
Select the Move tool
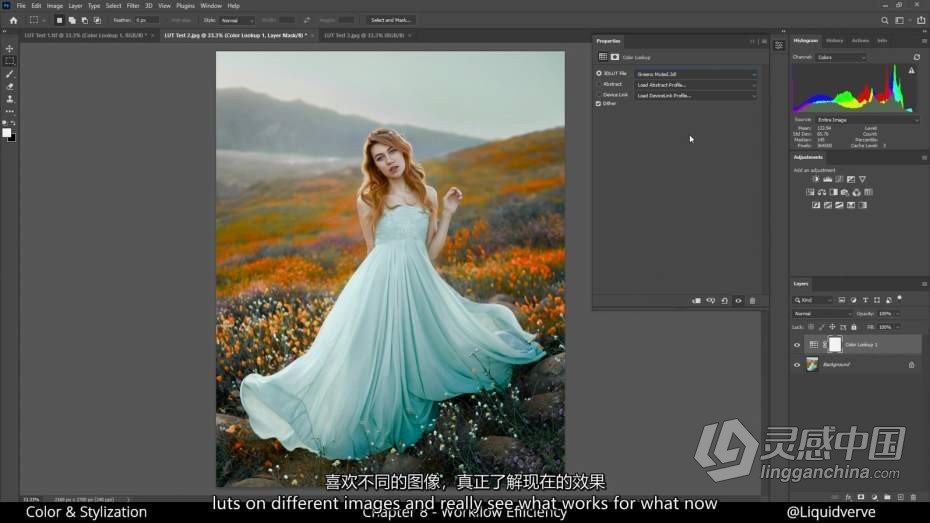(9, 49)
